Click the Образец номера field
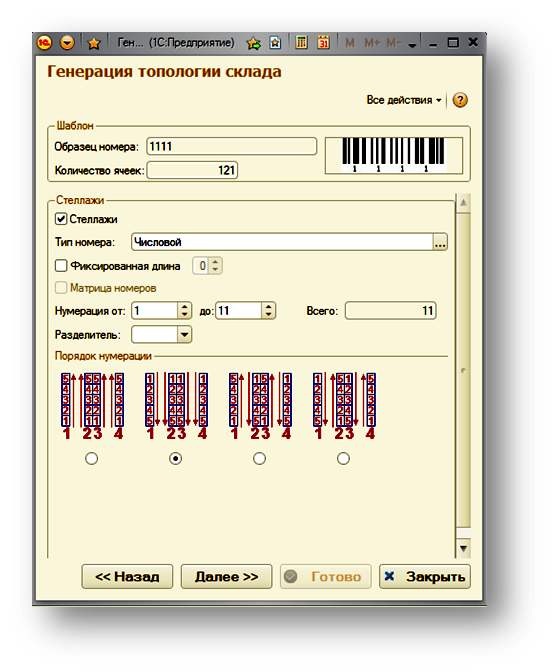The image size is (552, 672). pyautogui.click(x=231, y=146)
